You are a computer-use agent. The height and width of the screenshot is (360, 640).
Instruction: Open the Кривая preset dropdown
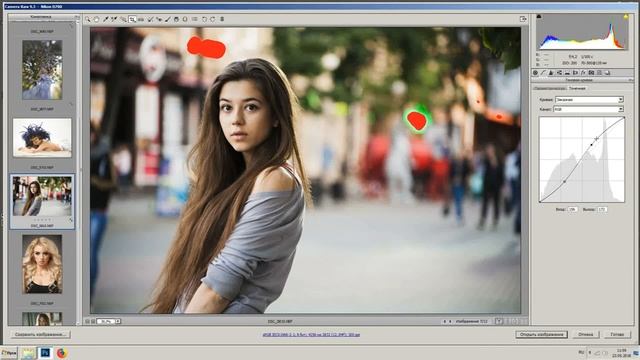tap(589, 100)
